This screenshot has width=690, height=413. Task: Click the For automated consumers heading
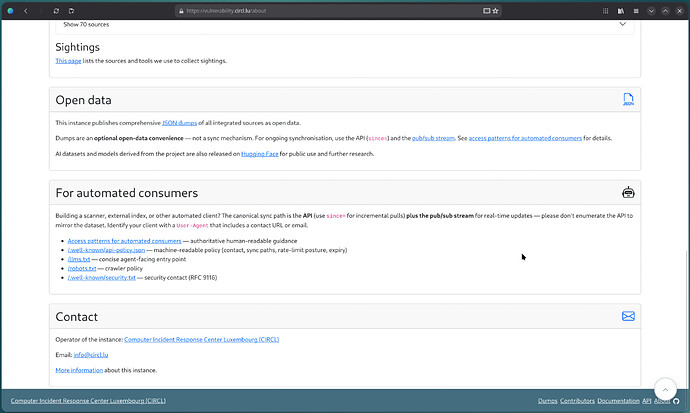(127, 193)
